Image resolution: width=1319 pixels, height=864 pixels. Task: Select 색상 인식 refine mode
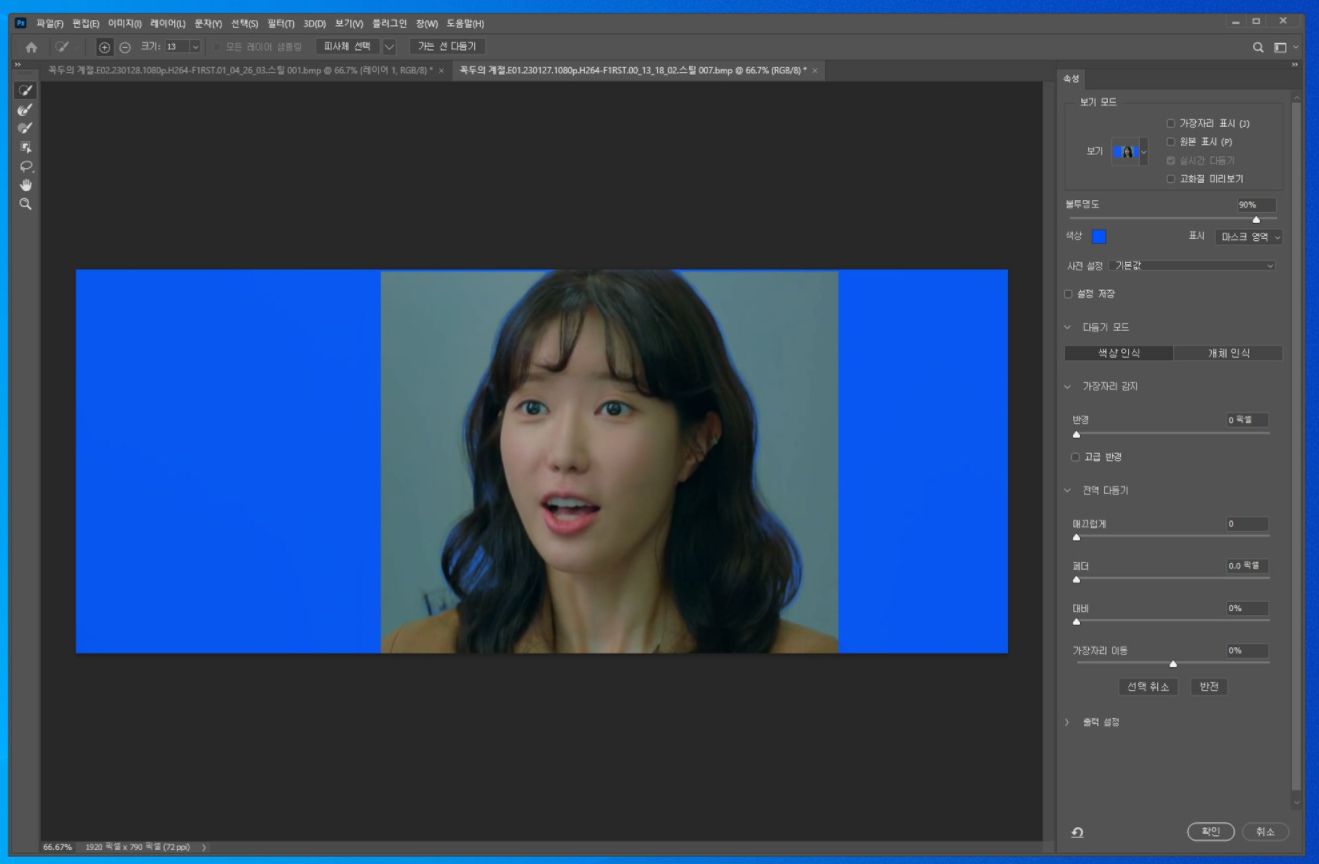pyautogui.click(x=1119, y=353)
